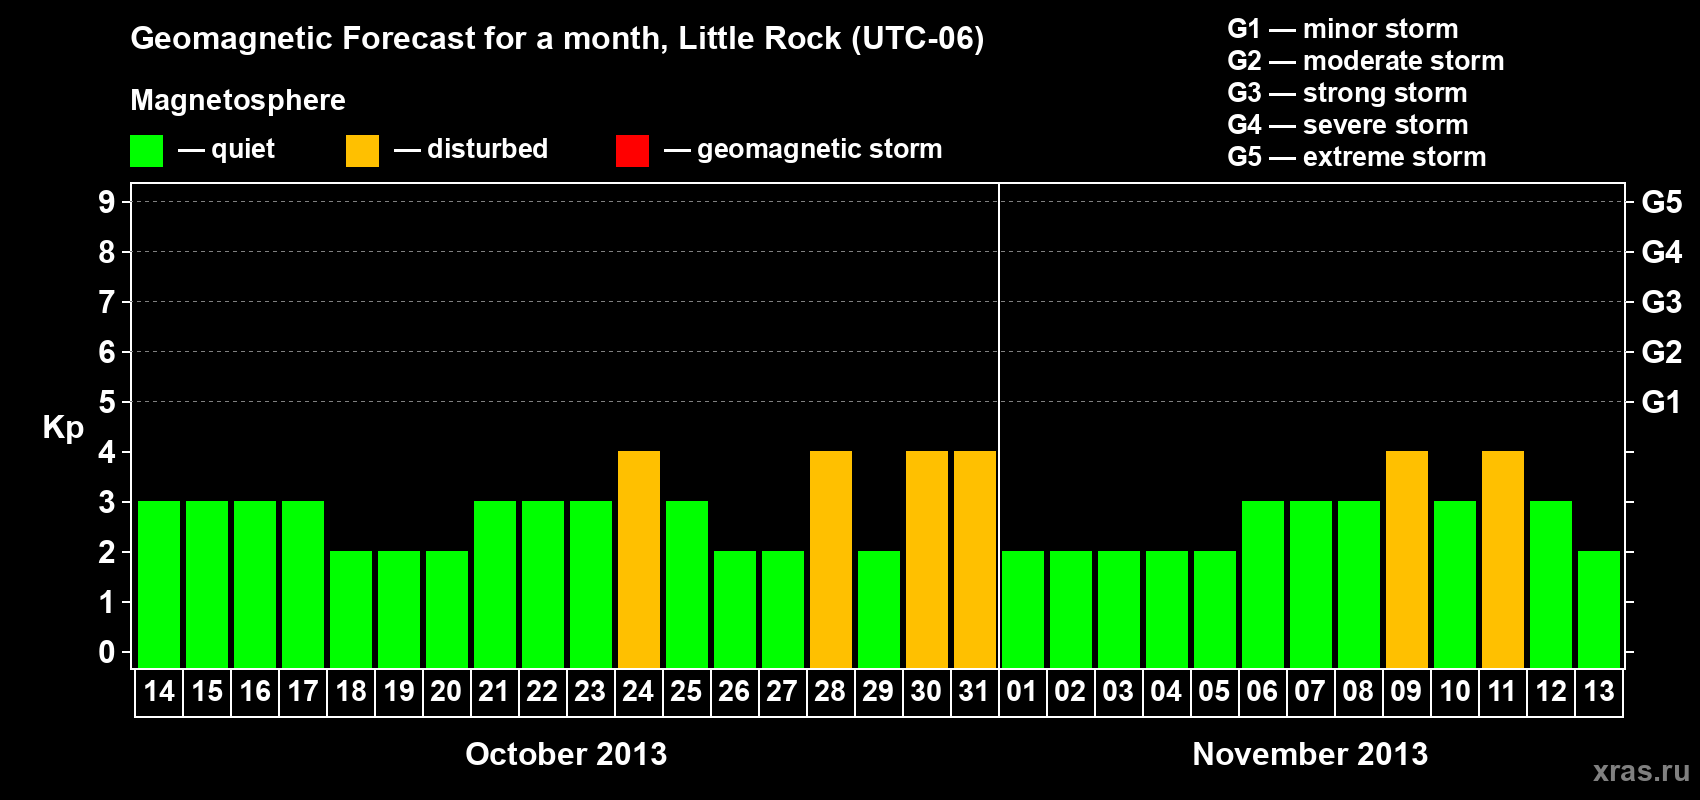Viewport: 1700px width, 800px height.
Task: Click date label 12 on the axis
Action: click(1551, 691)
